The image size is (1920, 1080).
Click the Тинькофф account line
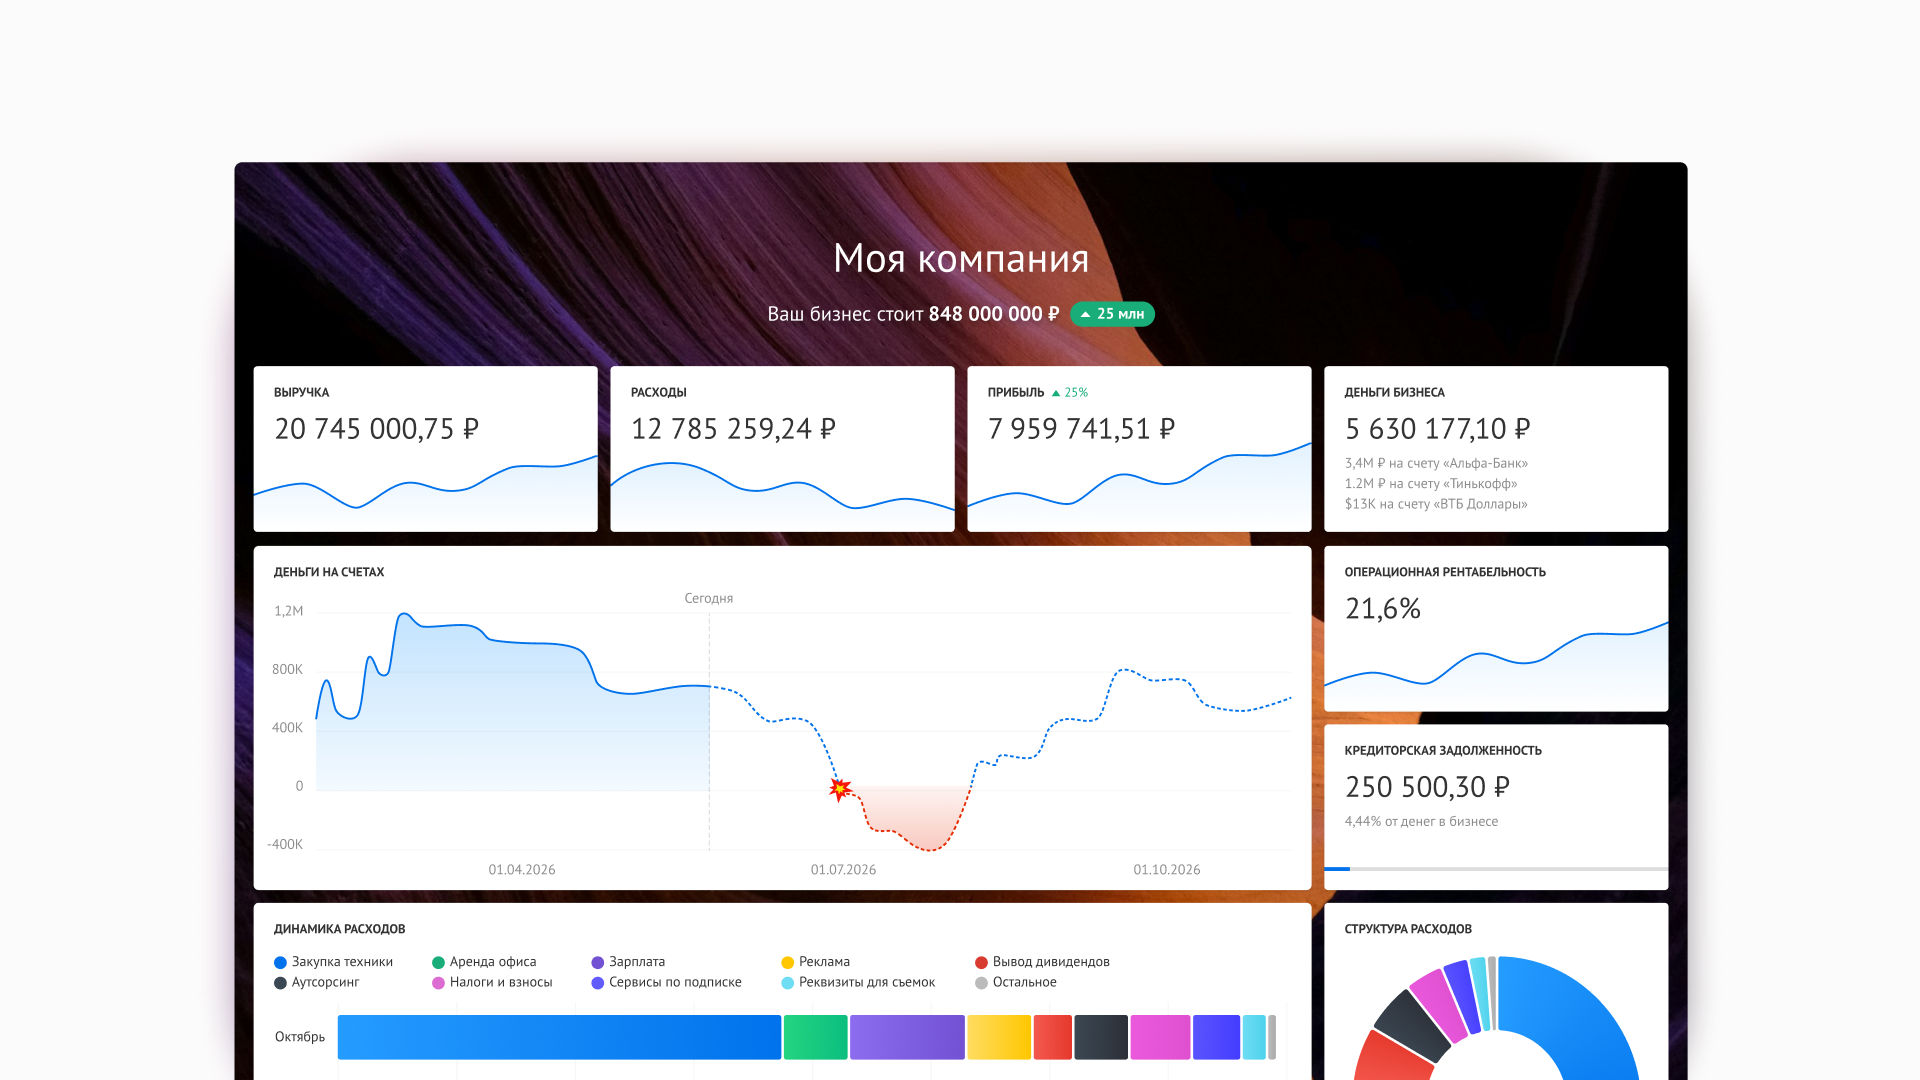pyautogui.click(x=1431, y=483)
